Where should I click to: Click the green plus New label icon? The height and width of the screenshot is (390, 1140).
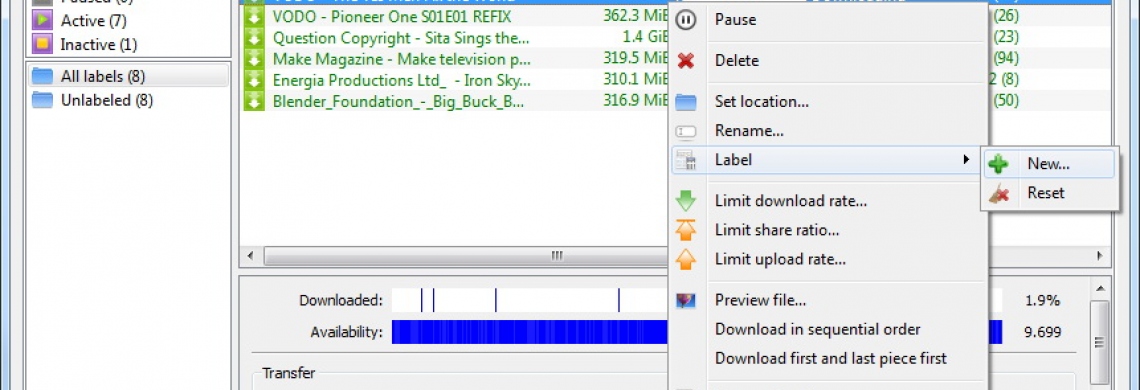tap(999, 164)
